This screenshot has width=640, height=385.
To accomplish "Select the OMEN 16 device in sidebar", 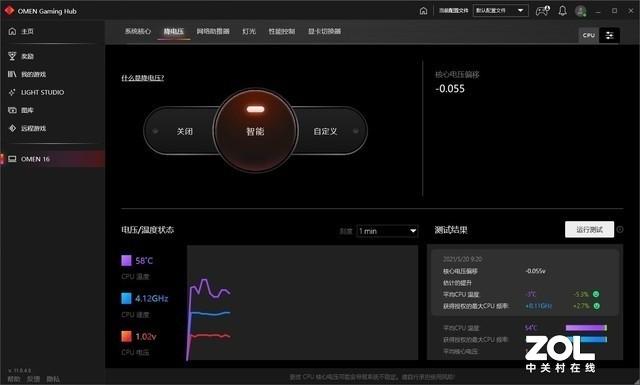I will [52, 159].
